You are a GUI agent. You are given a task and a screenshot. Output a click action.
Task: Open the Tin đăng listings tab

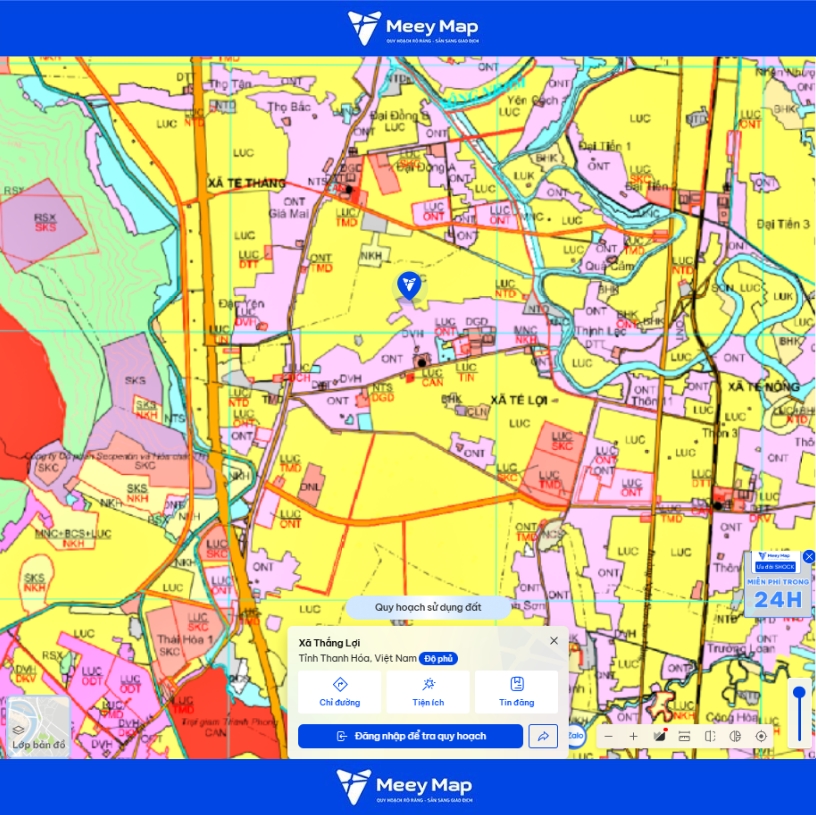(x=516, y=692)
